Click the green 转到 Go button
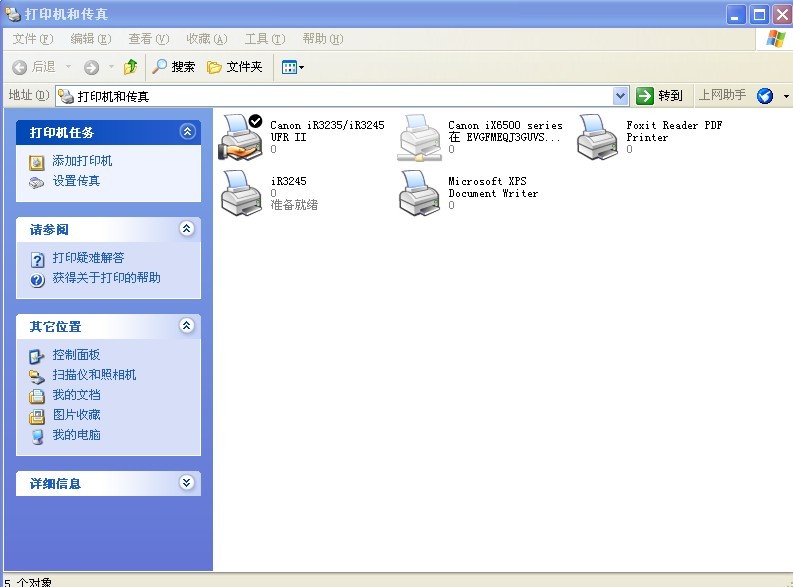The height and width of the screenshot is (587, 793). 659,96
